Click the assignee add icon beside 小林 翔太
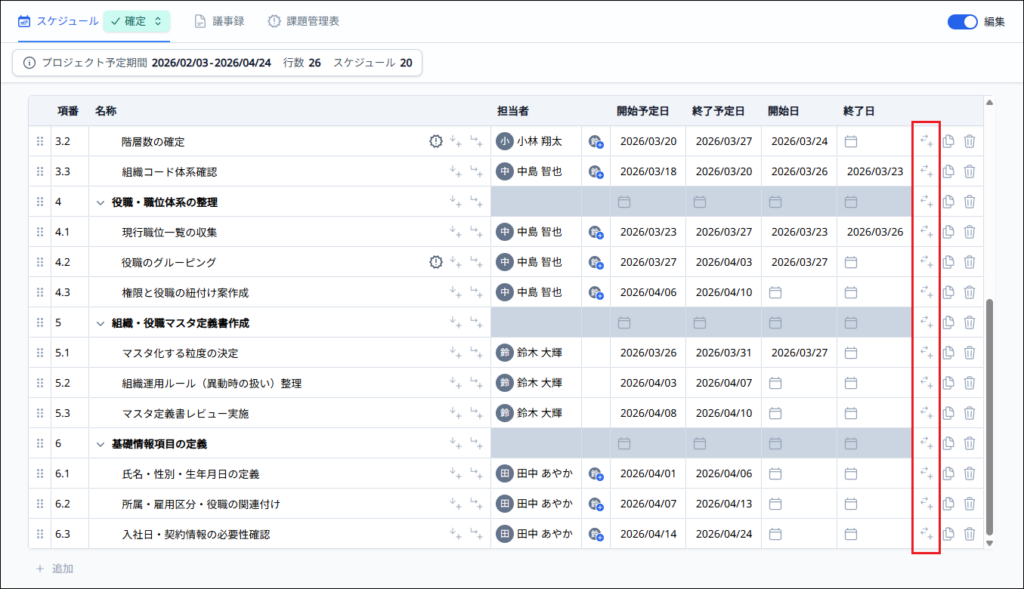The width and height of the screenshot is (1024, 589). 596,142
